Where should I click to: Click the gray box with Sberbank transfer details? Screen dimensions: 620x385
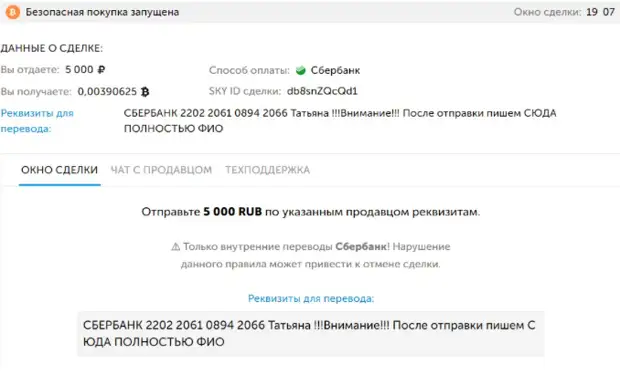(311, 334)
